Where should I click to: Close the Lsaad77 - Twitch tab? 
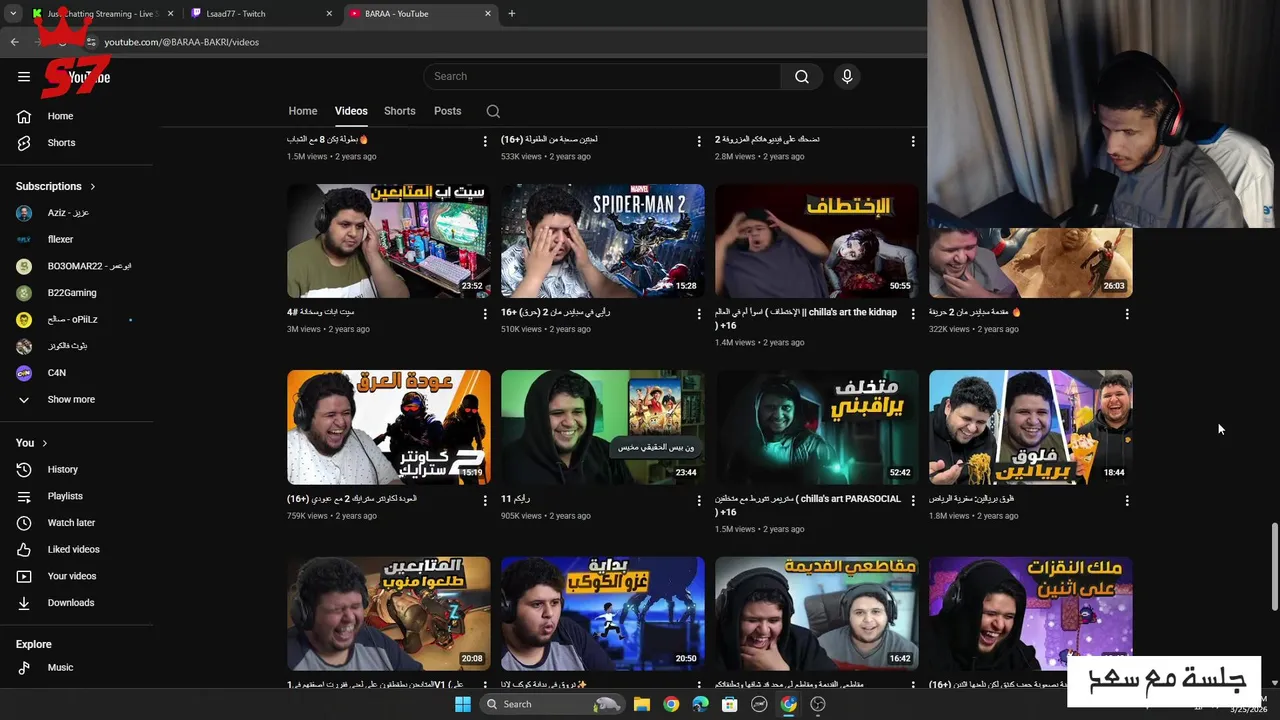(329, 14)
